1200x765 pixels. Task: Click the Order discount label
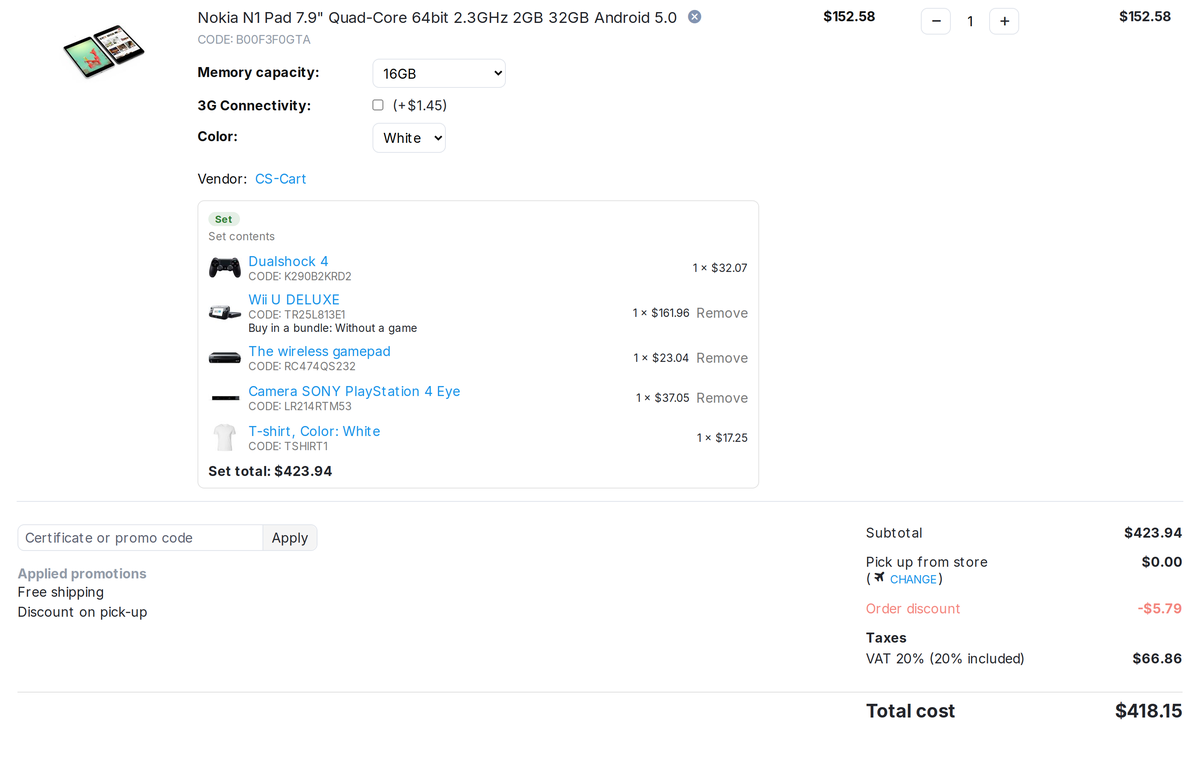[913, 609]
